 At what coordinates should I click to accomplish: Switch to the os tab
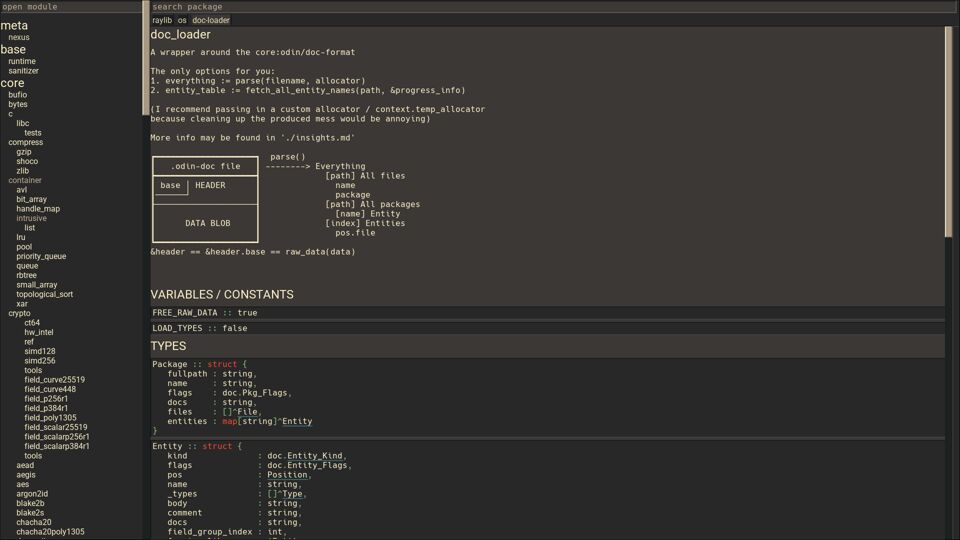(182, 20)
